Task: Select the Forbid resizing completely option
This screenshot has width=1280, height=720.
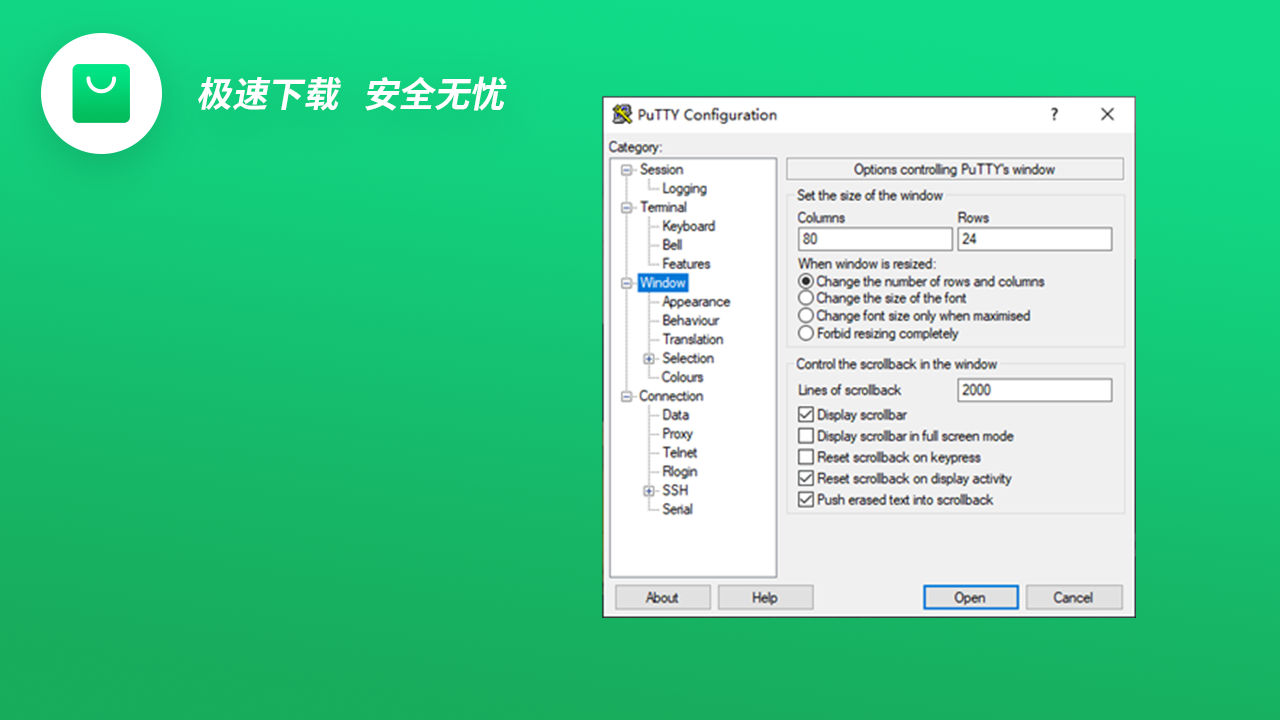Action: pos(806,332)
